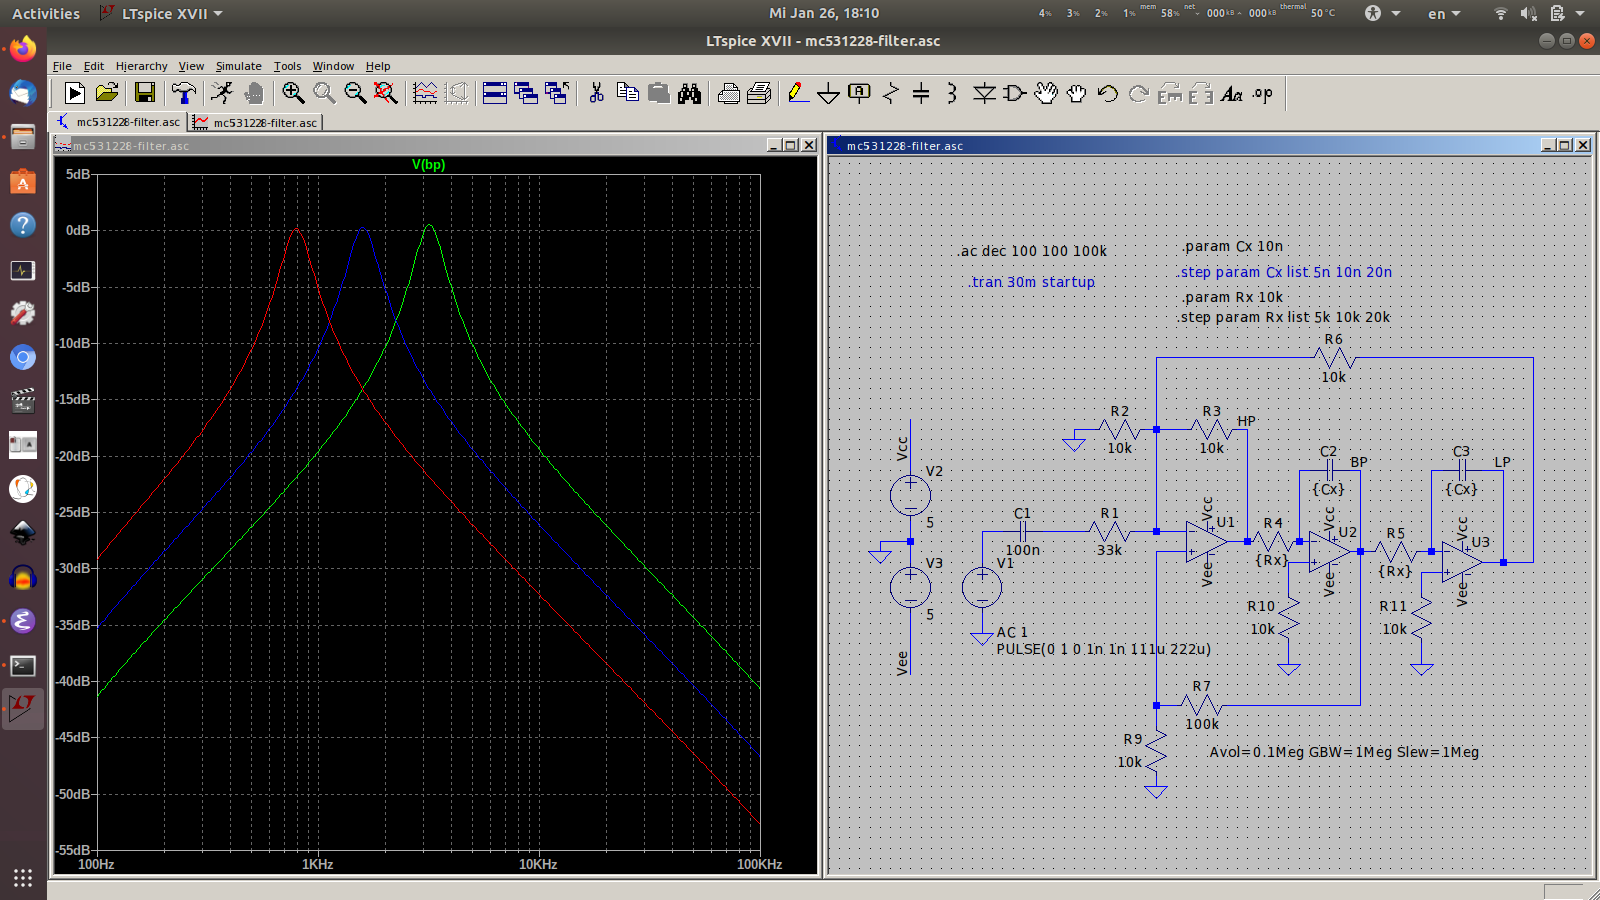Click the '.param Rx 10k' directive
This screenshot has height=900, width=1600.
pyautogui.click(x=1232, y=297)
